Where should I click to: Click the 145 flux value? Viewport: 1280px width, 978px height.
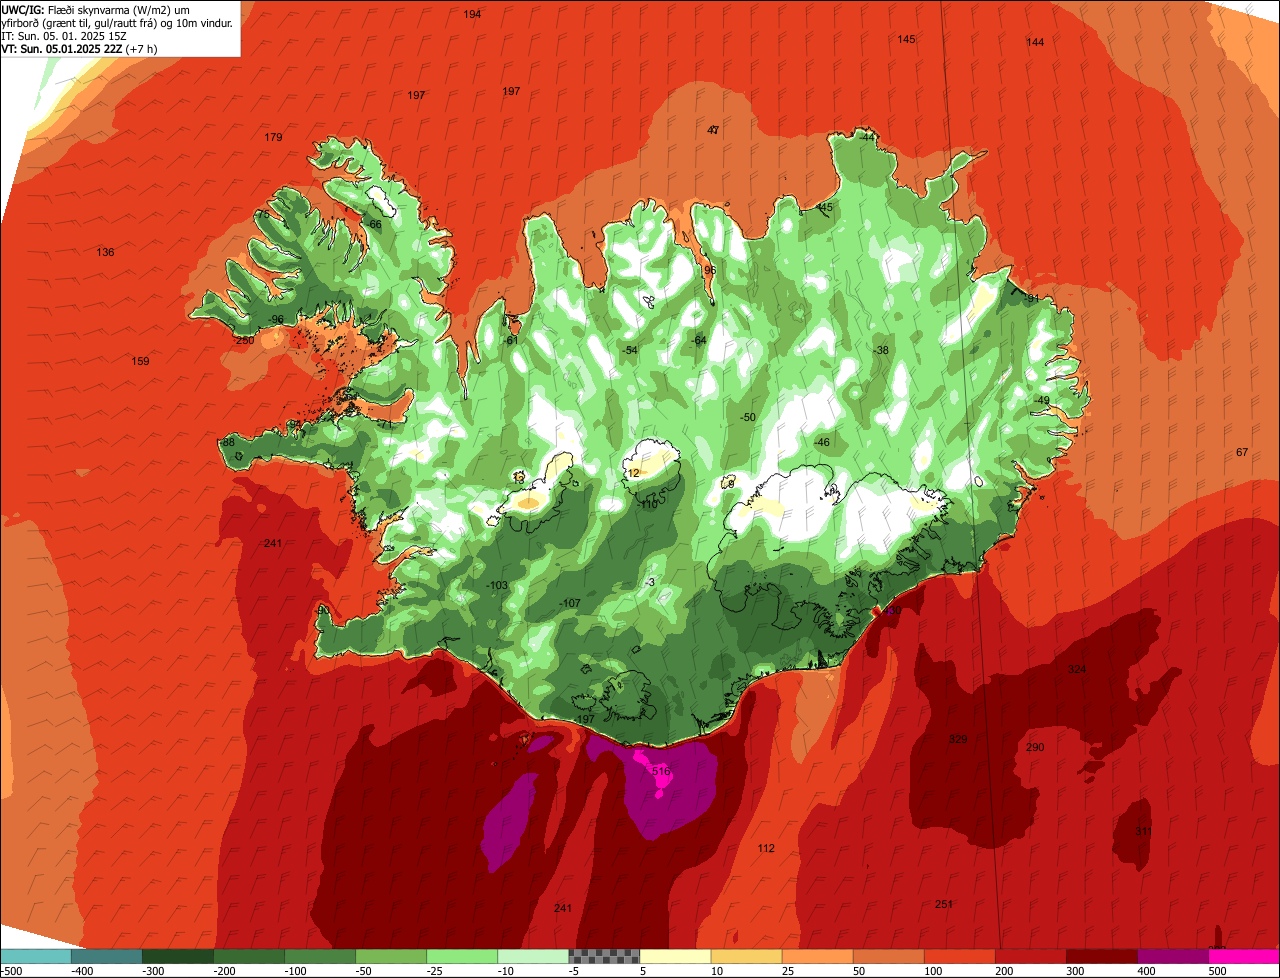[x=906, y=39]
